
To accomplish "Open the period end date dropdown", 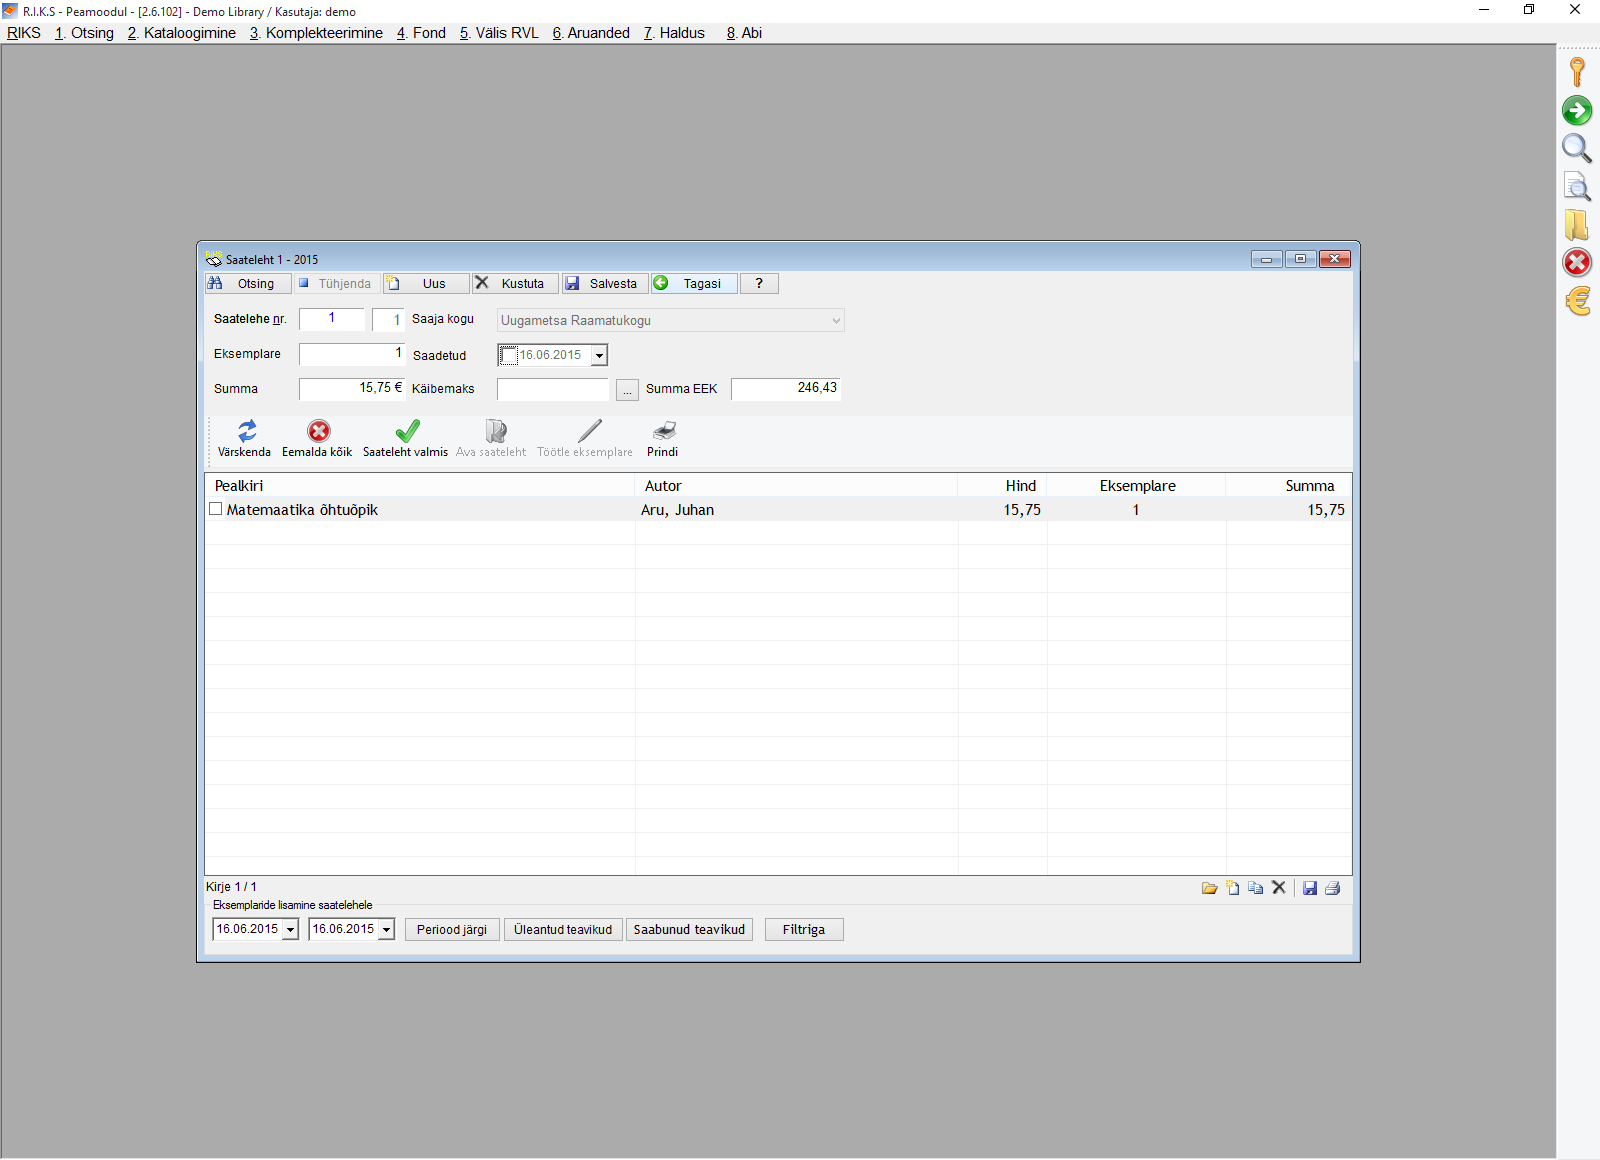I will pyautogui.click(x=386, y=930).
